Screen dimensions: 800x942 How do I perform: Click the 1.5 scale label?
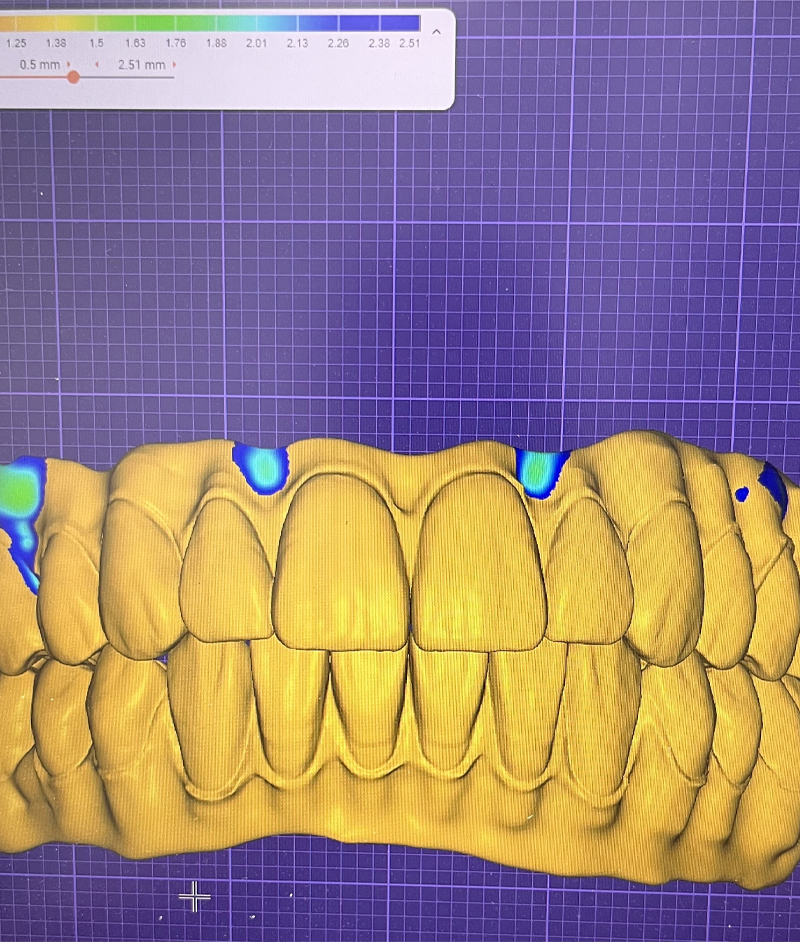pyautogui.click(x=96, y=43)
